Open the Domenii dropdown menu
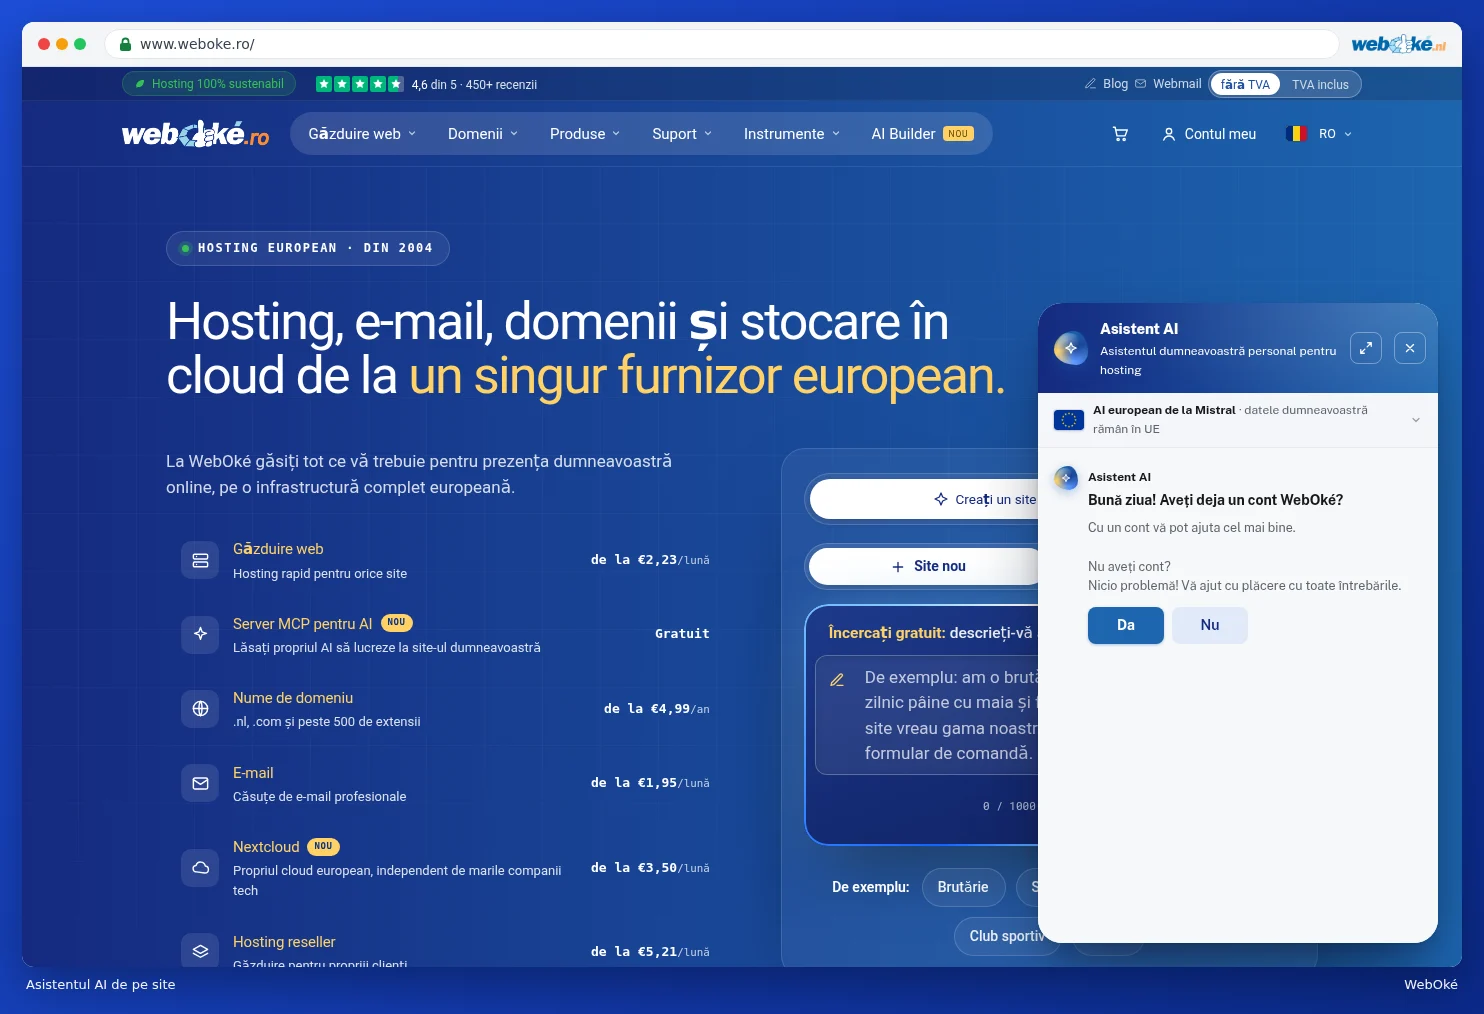This screenshot has height=1014, width=1484. (483, 134)
